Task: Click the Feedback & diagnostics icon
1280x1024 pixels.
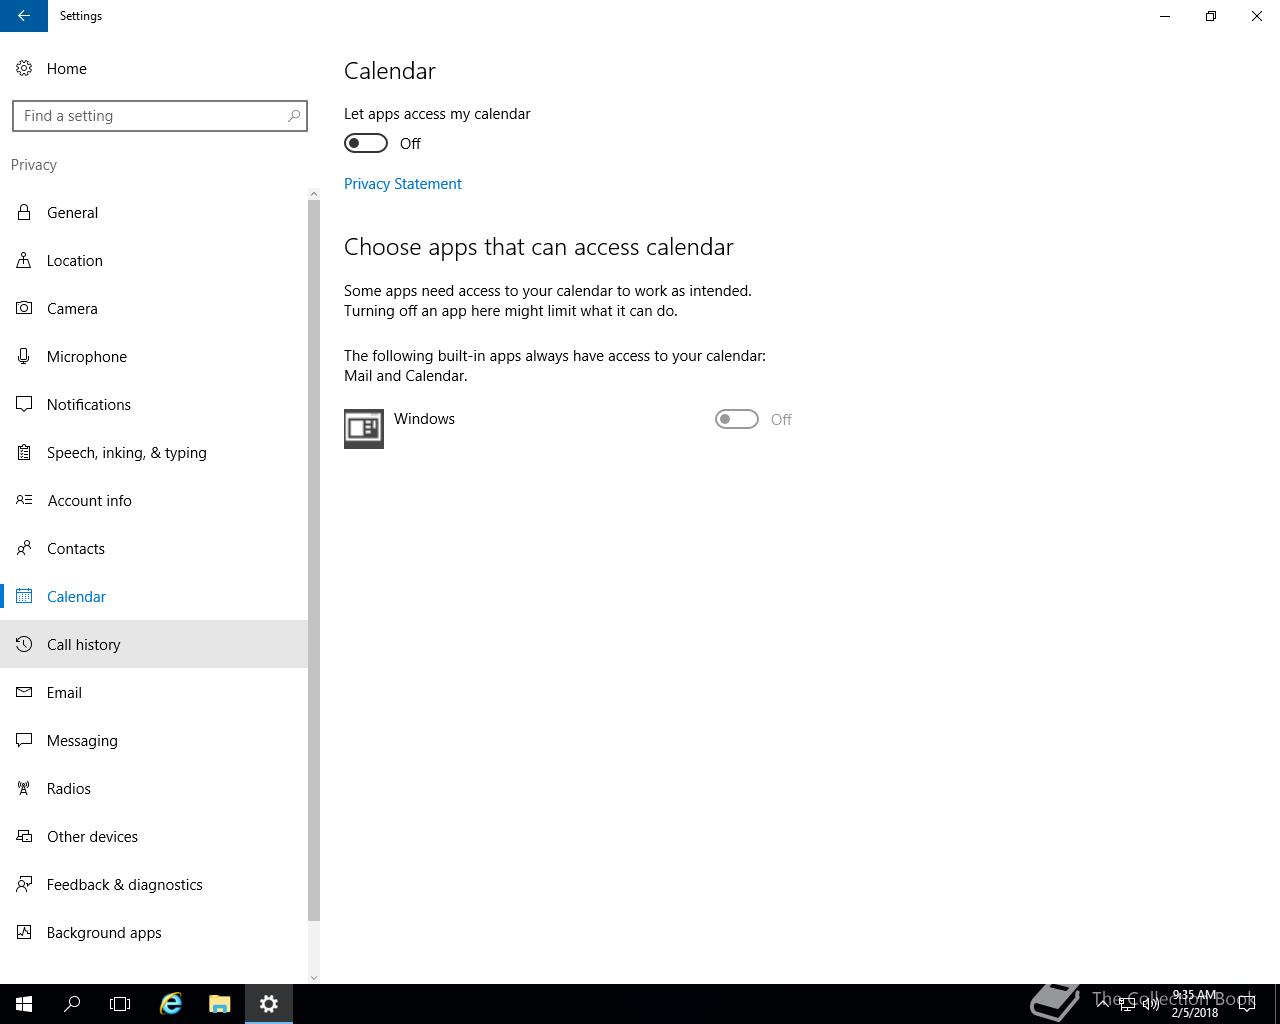Action: (x=24, y=884)
